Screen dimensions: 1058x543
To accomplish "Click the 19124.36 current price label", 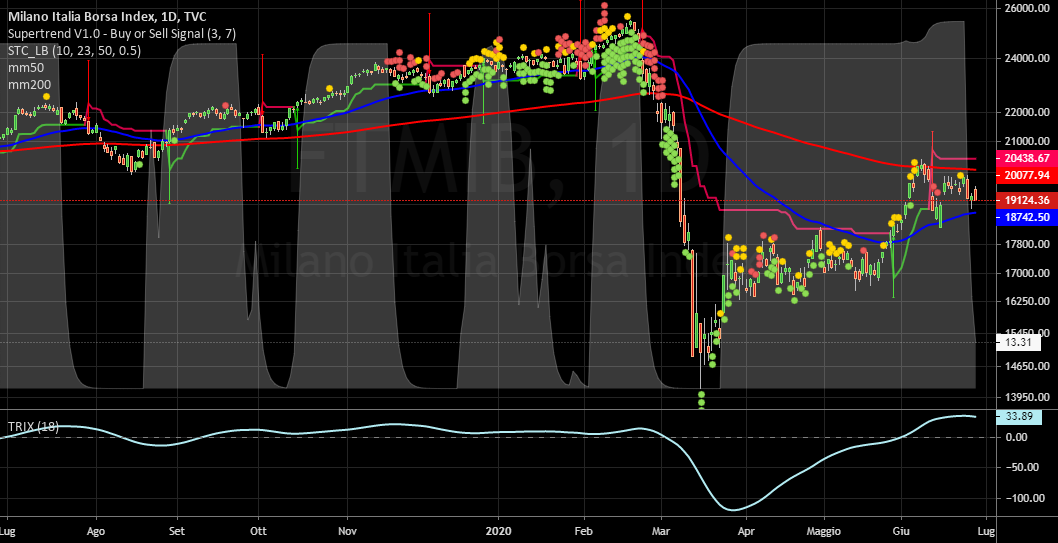I will coord(1026,200).
